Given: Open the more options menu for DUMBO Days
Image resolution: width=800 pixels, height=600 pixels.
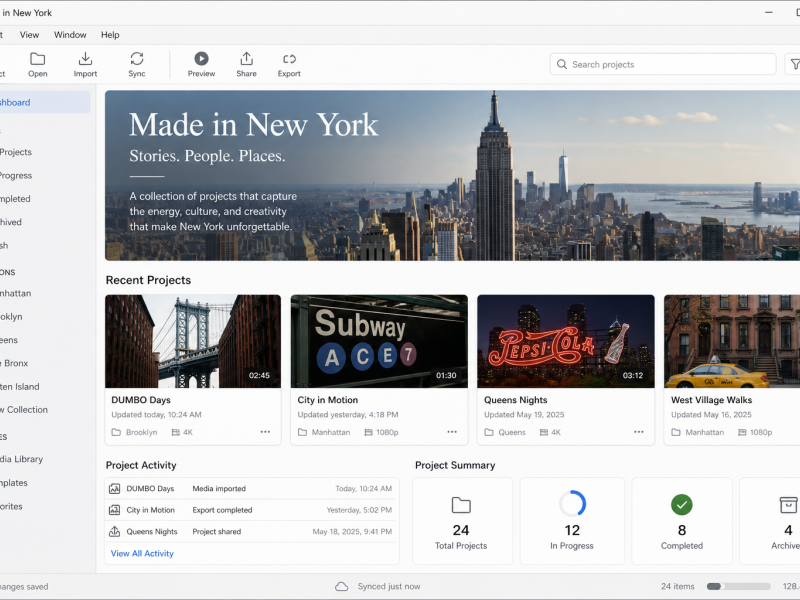Looking at the screenshot, I should [x=265, y=432].
